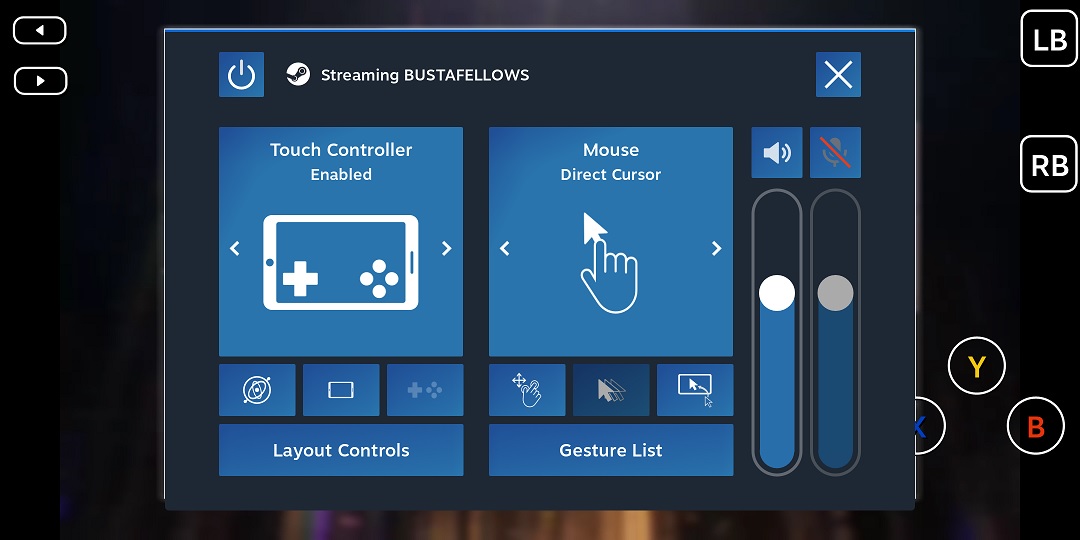
Task: Show previous touch controller mode
Action: point(235,248)
